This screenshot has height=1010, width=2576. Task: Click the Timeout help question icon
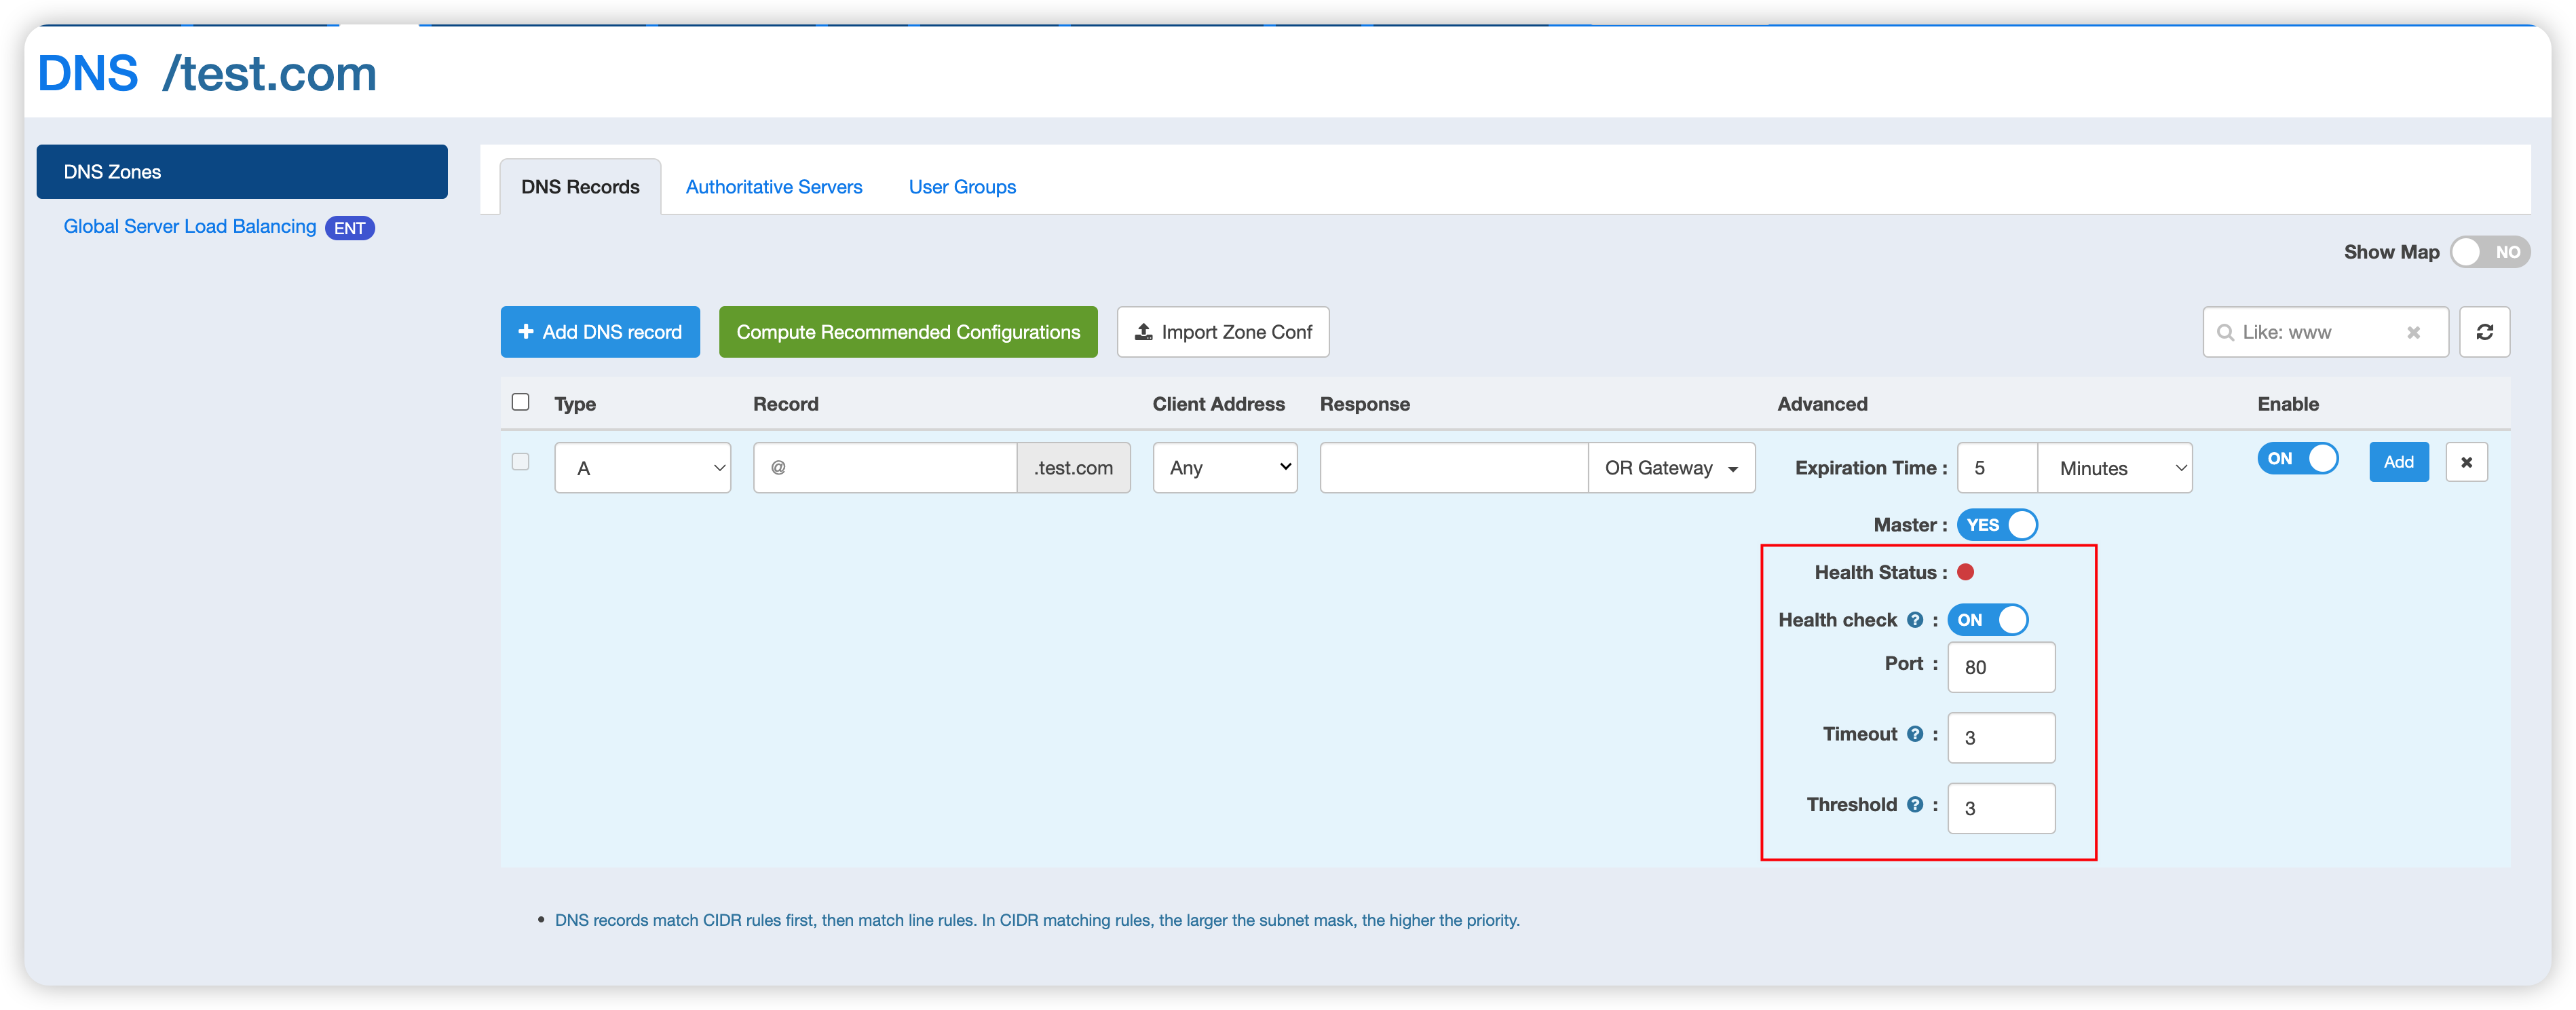click(x=1914, y=734)
